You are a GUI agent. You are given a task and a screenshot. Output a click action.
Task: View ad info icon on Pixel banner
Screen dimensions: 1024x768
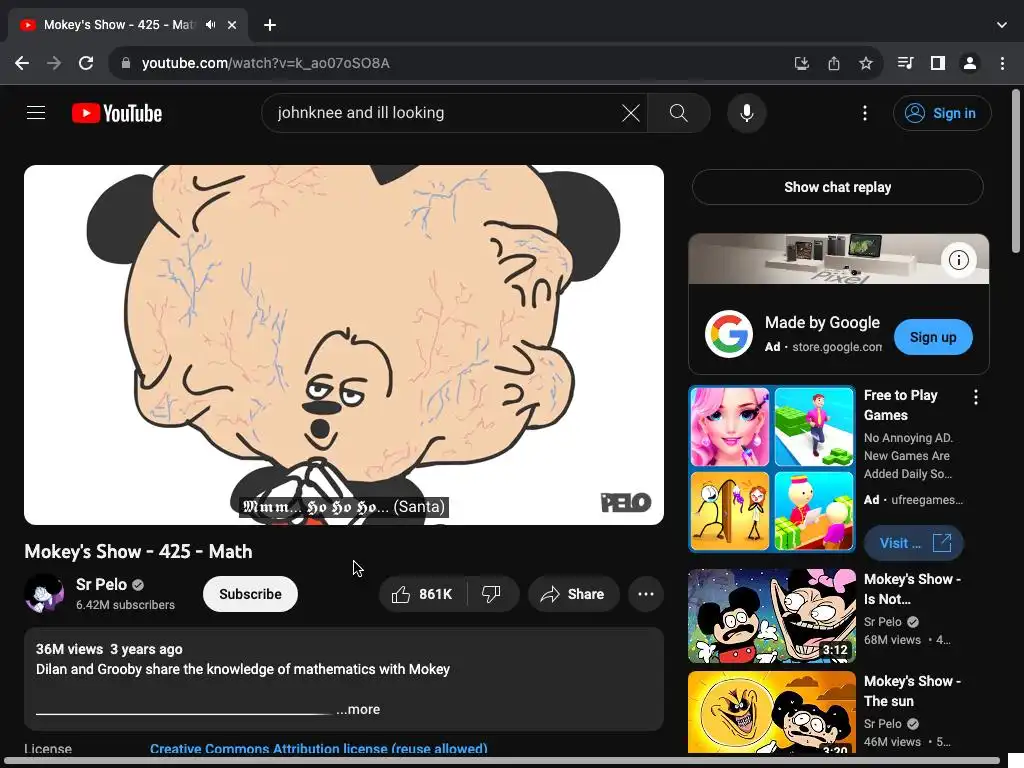point(958,260)
